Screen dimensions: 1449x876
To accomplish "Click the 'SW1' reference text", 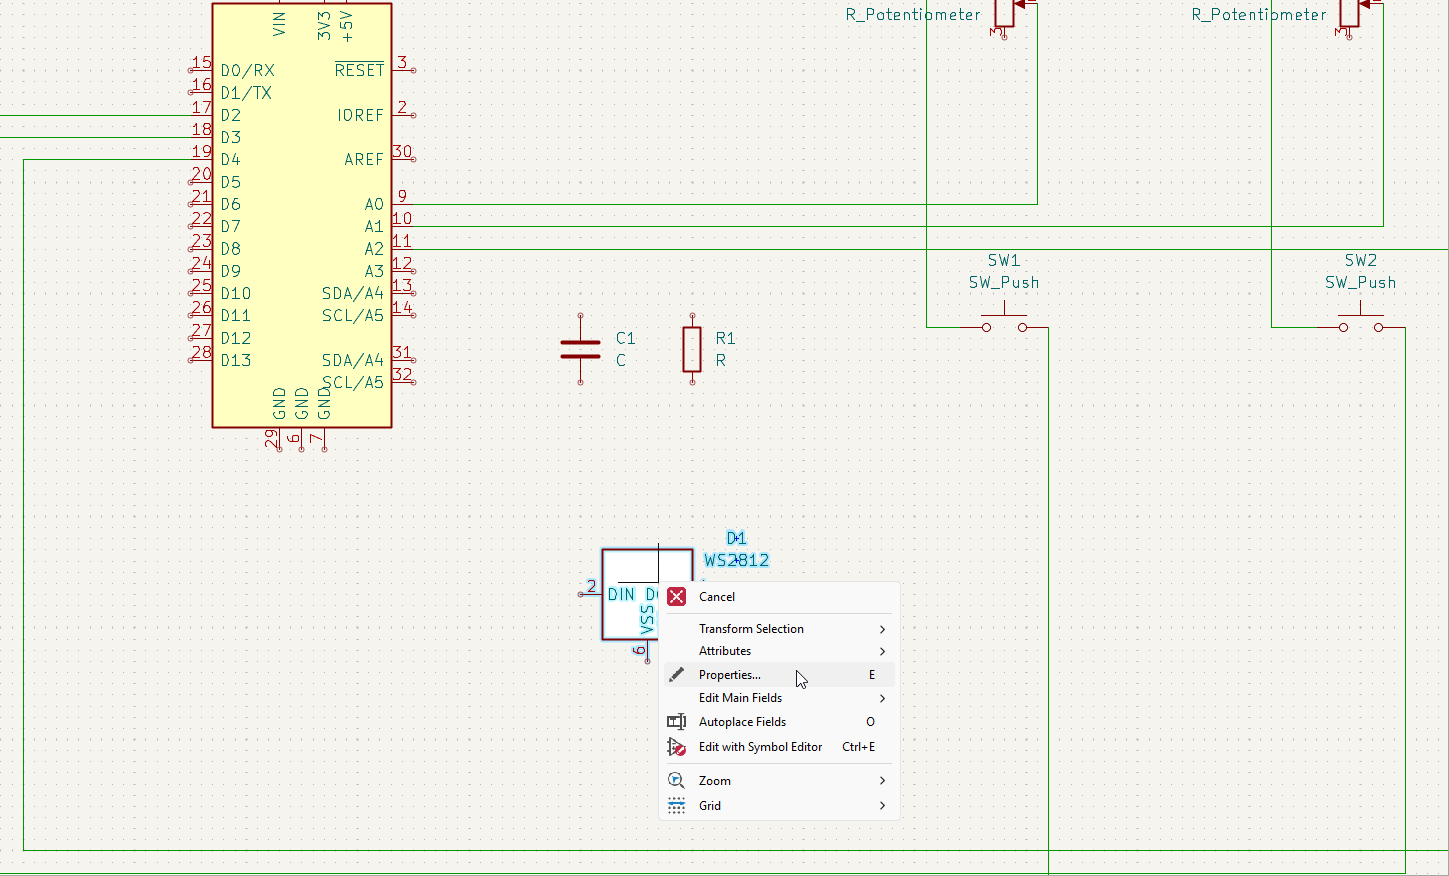I will point(1004,260).
